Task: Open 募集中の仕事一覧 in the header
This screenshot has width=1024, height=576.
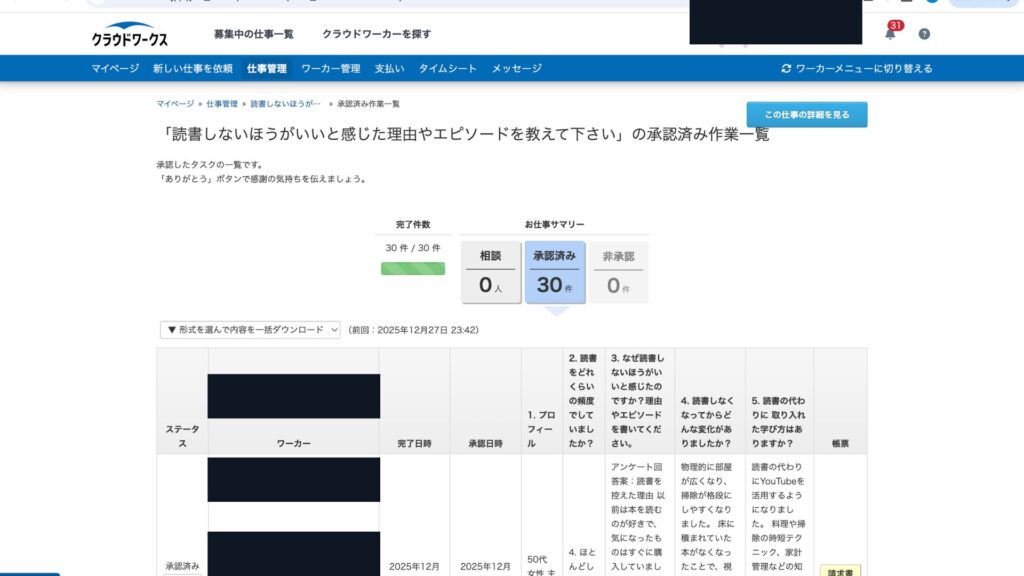Action: click(x=254, y=34)
